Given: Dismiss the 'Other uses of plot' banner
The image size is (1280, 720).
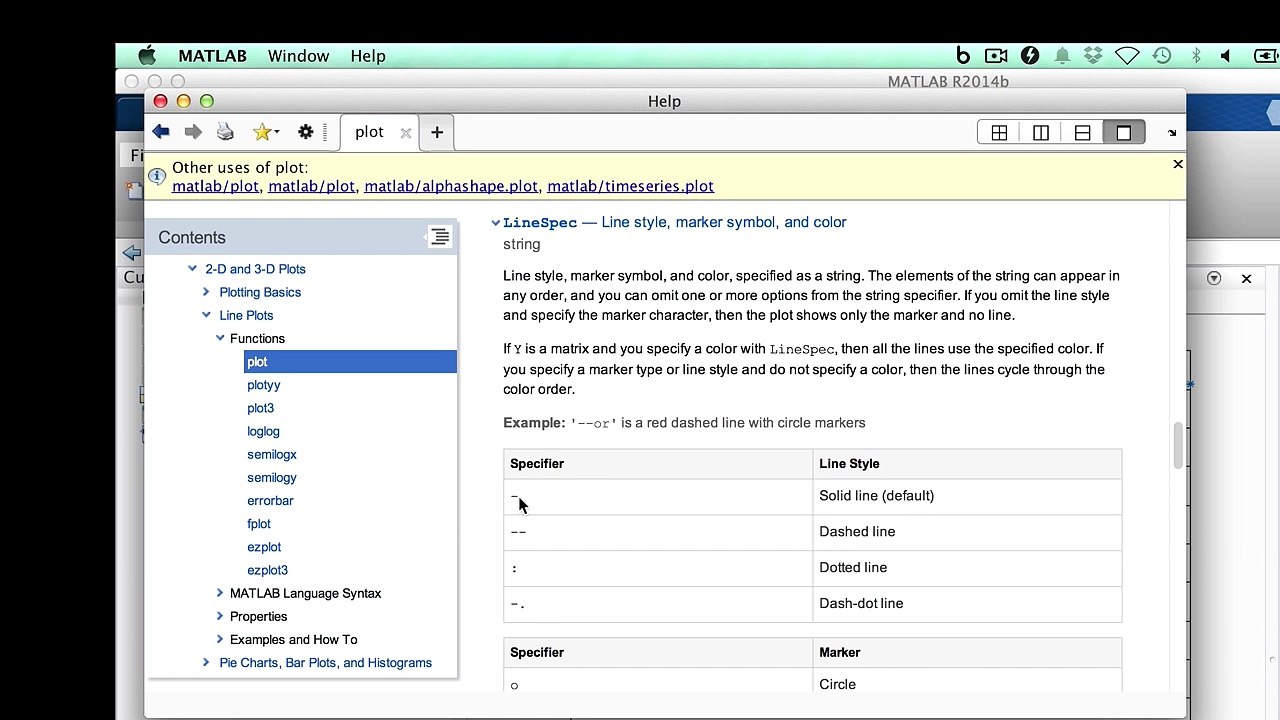Looking at the screenshot, I should (x=1178, y=164).
